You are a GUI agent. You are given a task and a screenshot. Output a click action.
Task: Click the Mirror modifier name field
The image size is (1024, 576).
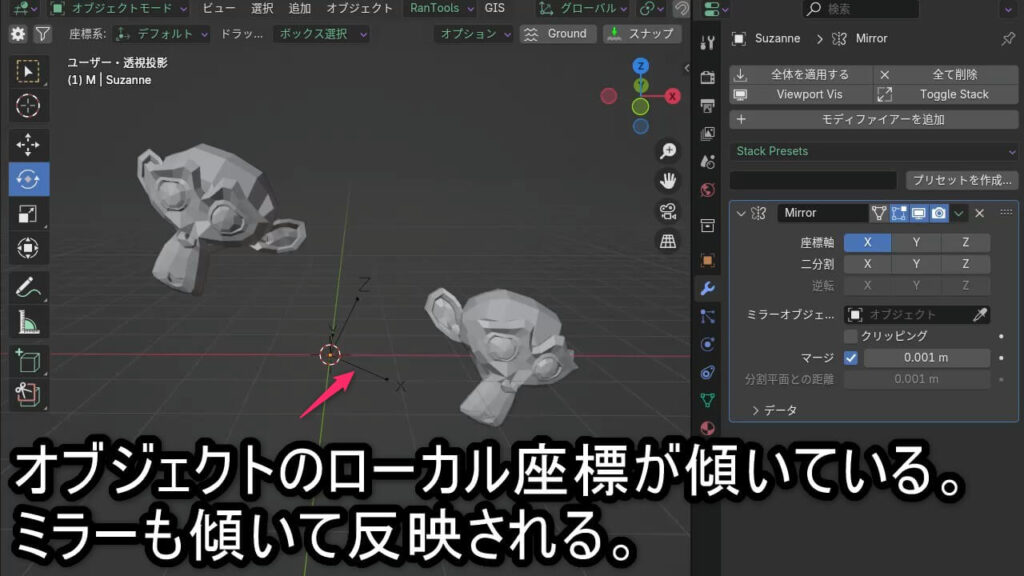click(823, 213)
